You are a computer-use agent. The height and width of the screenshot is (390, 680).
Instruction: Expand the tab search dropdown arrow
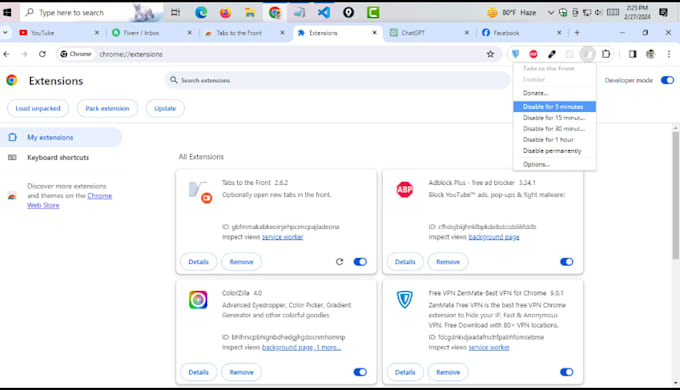click(5, 33)
